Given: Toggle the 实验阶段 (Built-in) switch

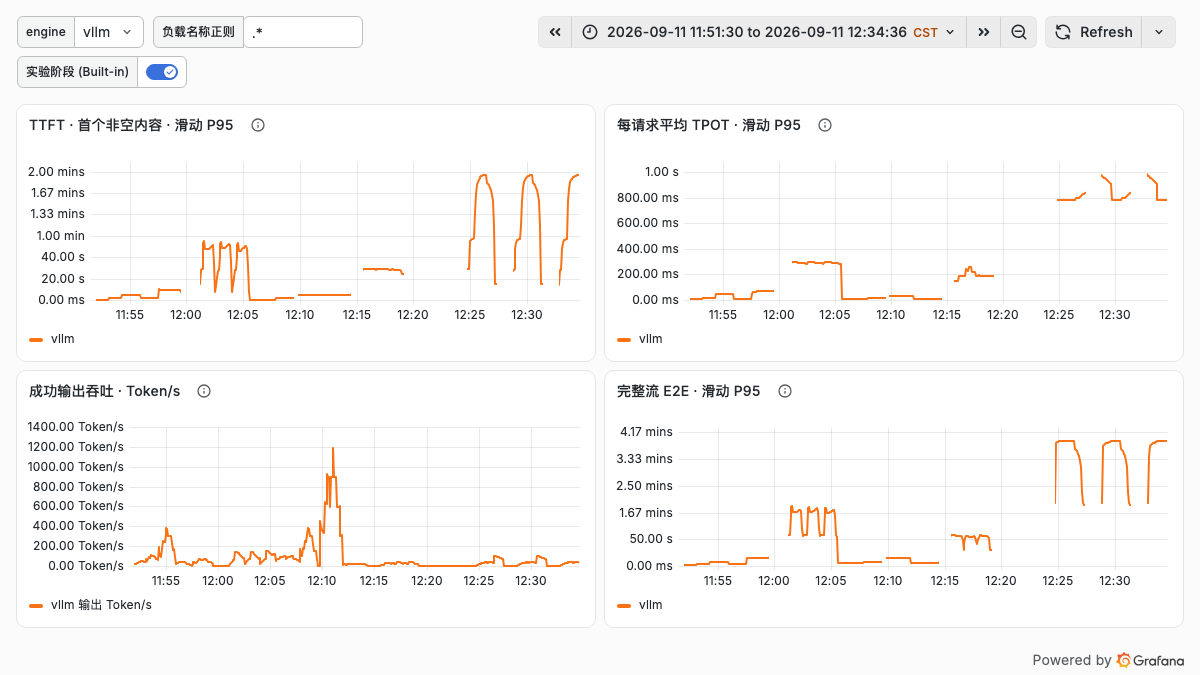Looking at the screenshot, I should coord(162,72).
